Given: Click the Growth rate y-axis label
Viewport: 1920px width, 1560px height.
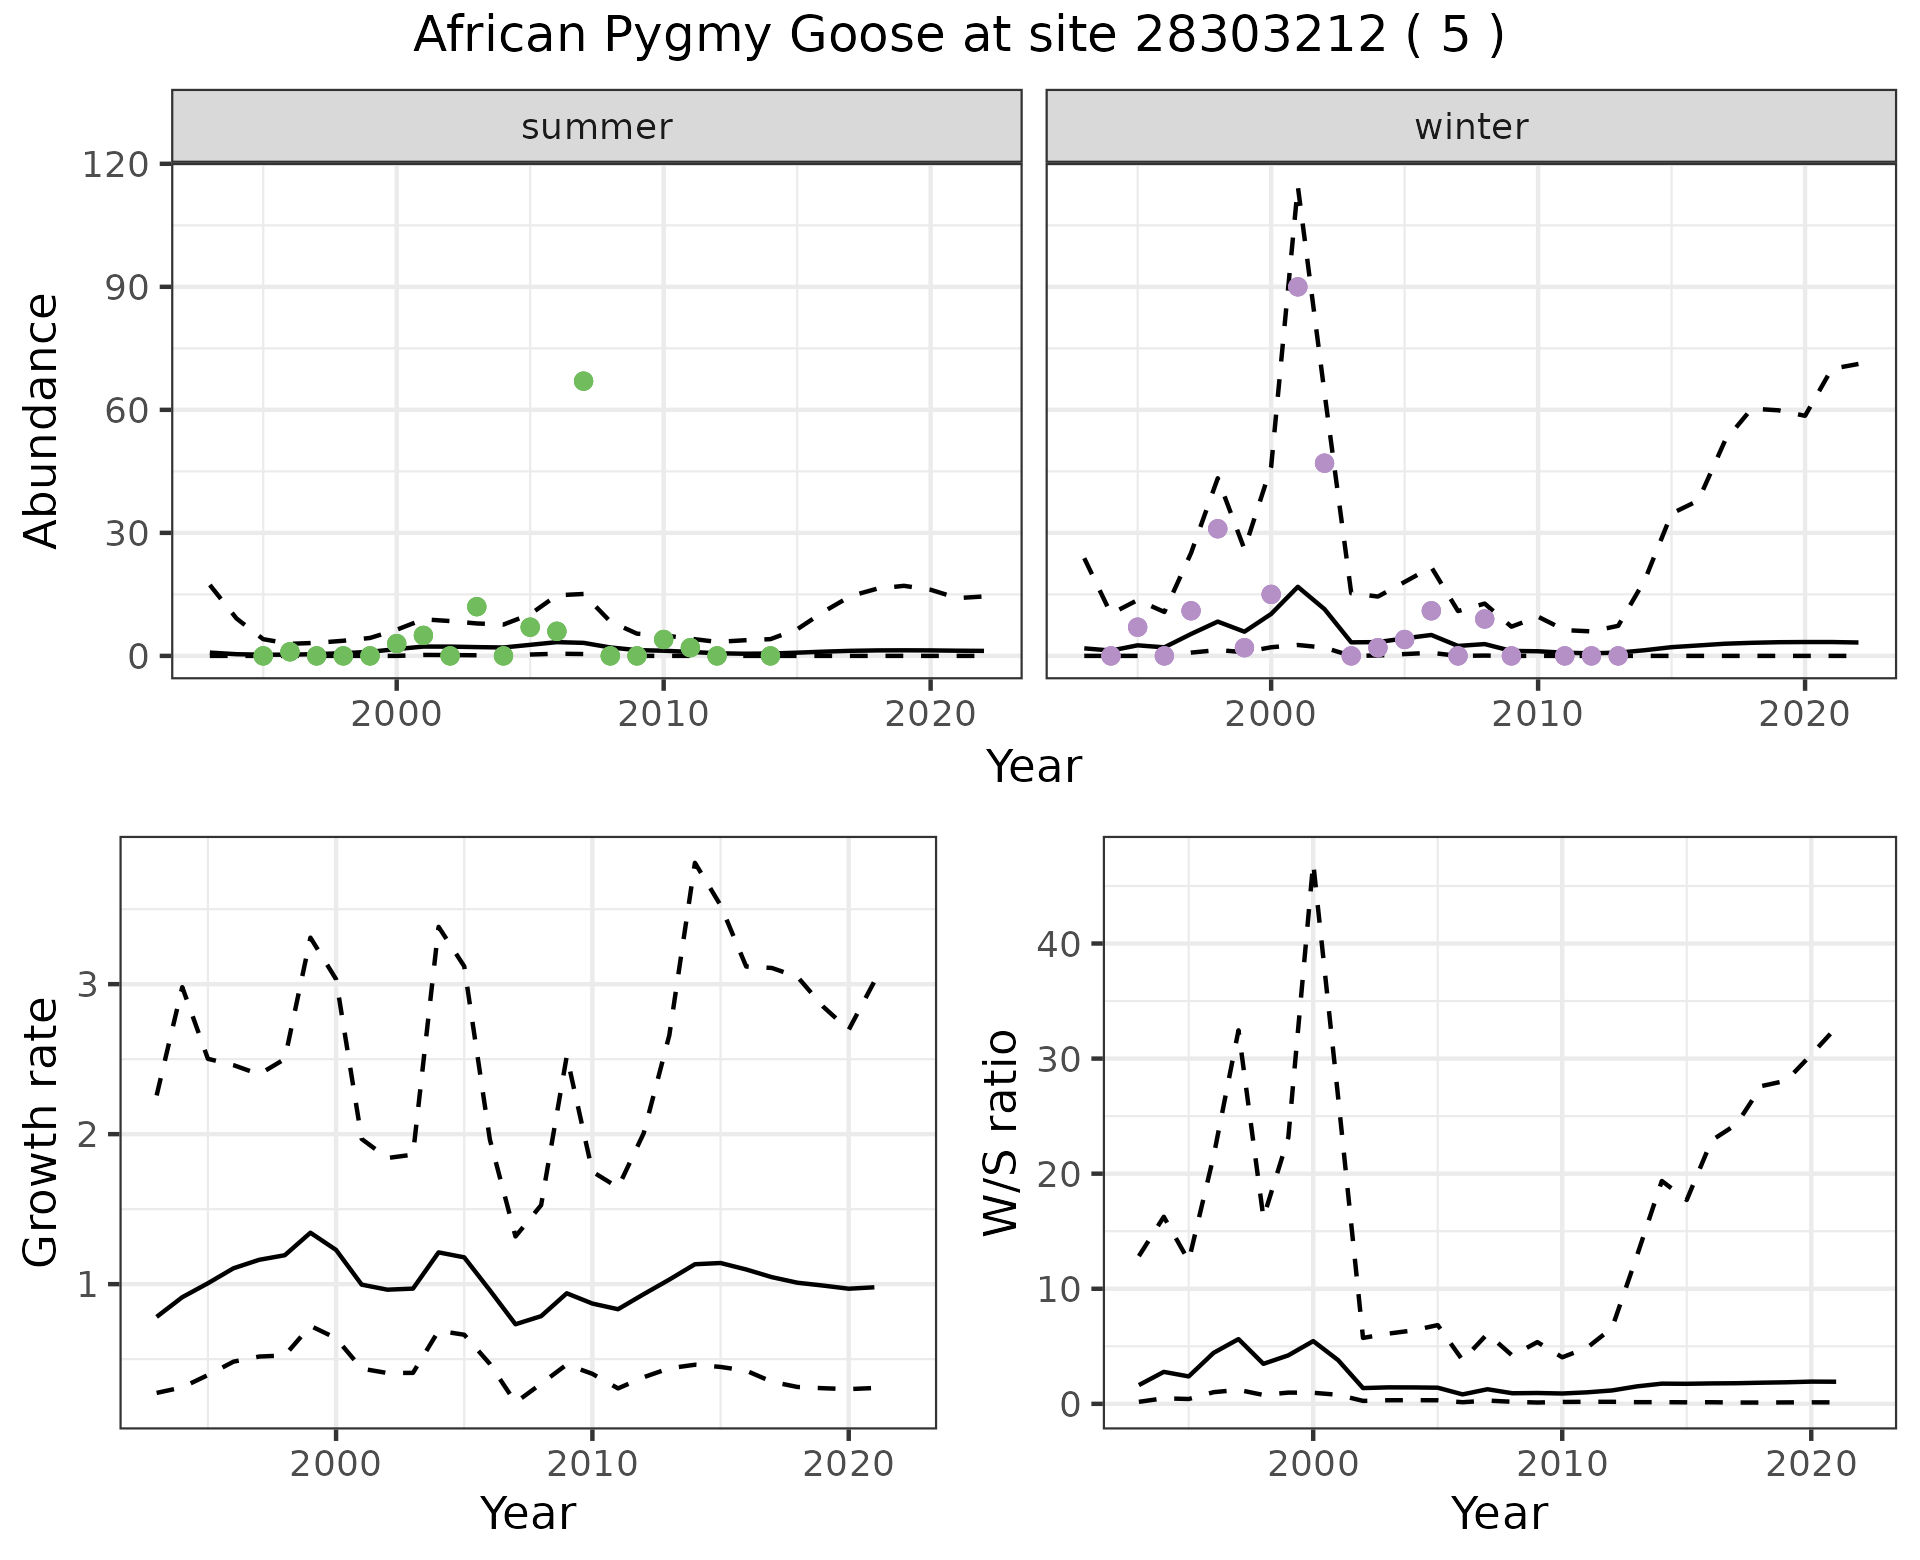Looking at the screenshot, I should [x=42, y=1132].
